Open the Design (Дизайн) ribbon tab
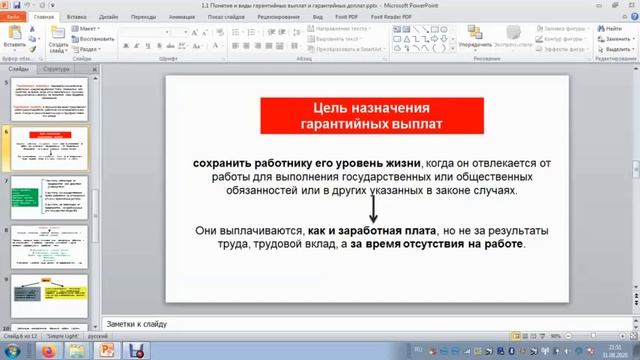The height and width of the screenshot is (360, 640). pyautogui.click(x=109, y=17)
